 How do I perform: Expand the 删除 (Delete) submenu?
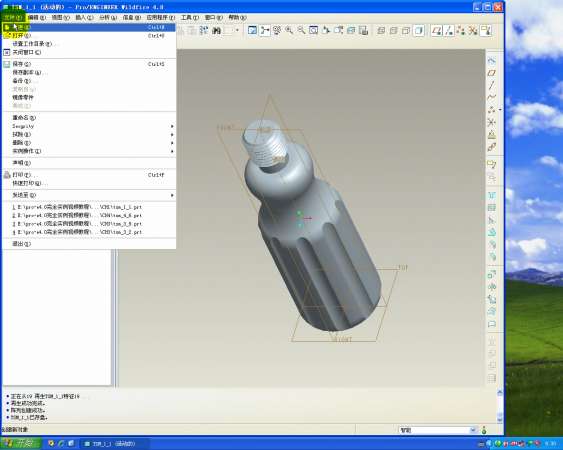(89, 143)
